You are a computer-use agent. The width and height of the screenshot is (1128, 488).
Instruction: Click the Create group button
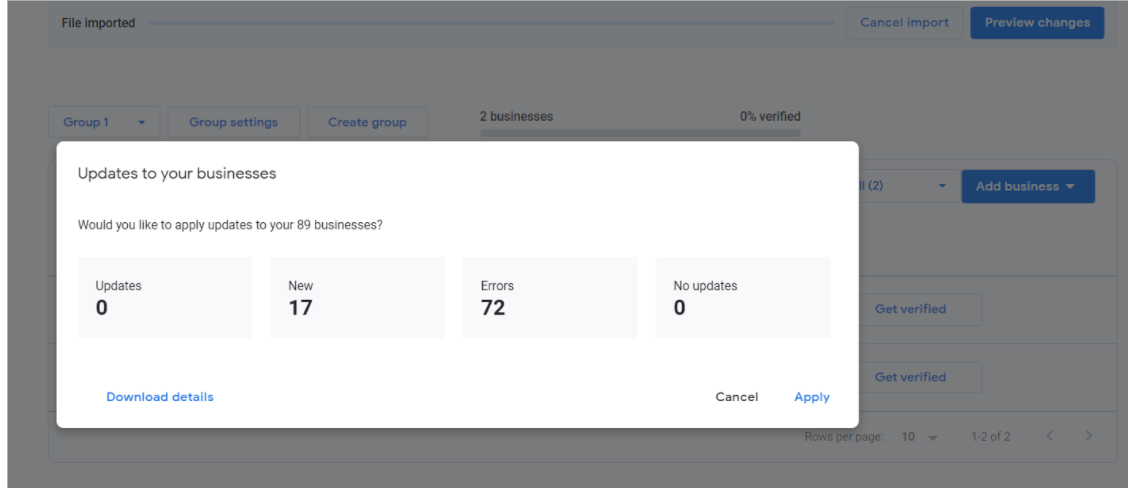click(368, 122)
